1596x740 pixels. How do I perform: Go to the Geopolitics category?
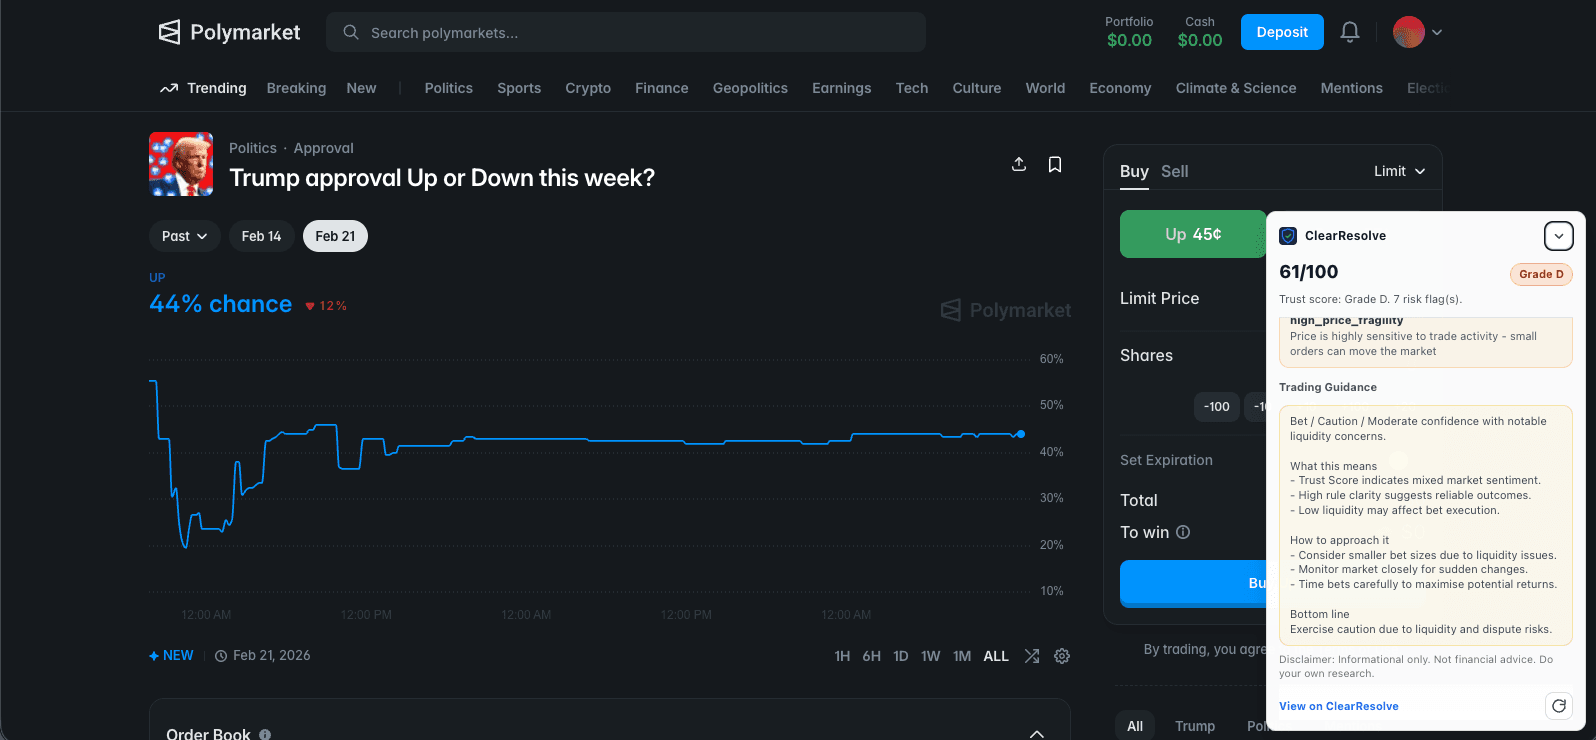[x=750, y=88]
